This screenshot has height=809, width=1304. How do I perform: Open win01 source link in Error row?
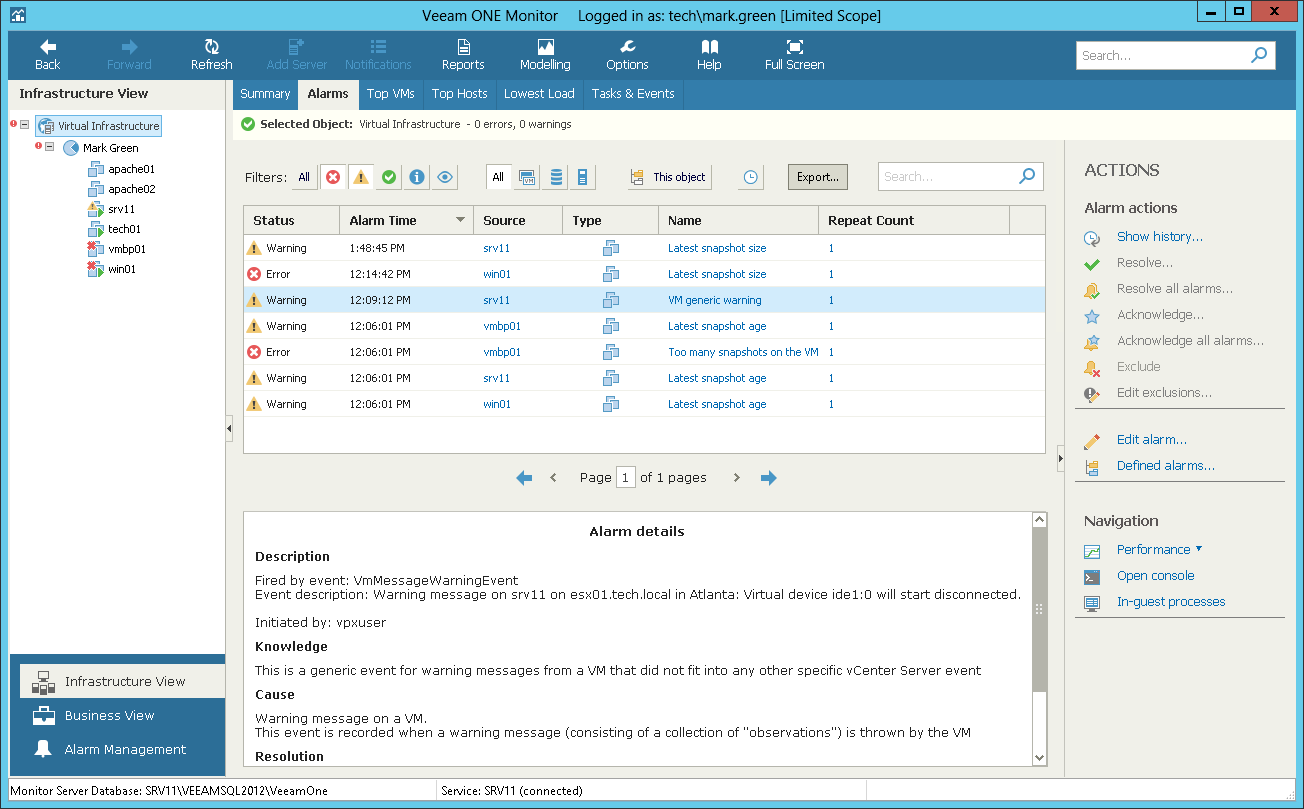tap(497, 274)
